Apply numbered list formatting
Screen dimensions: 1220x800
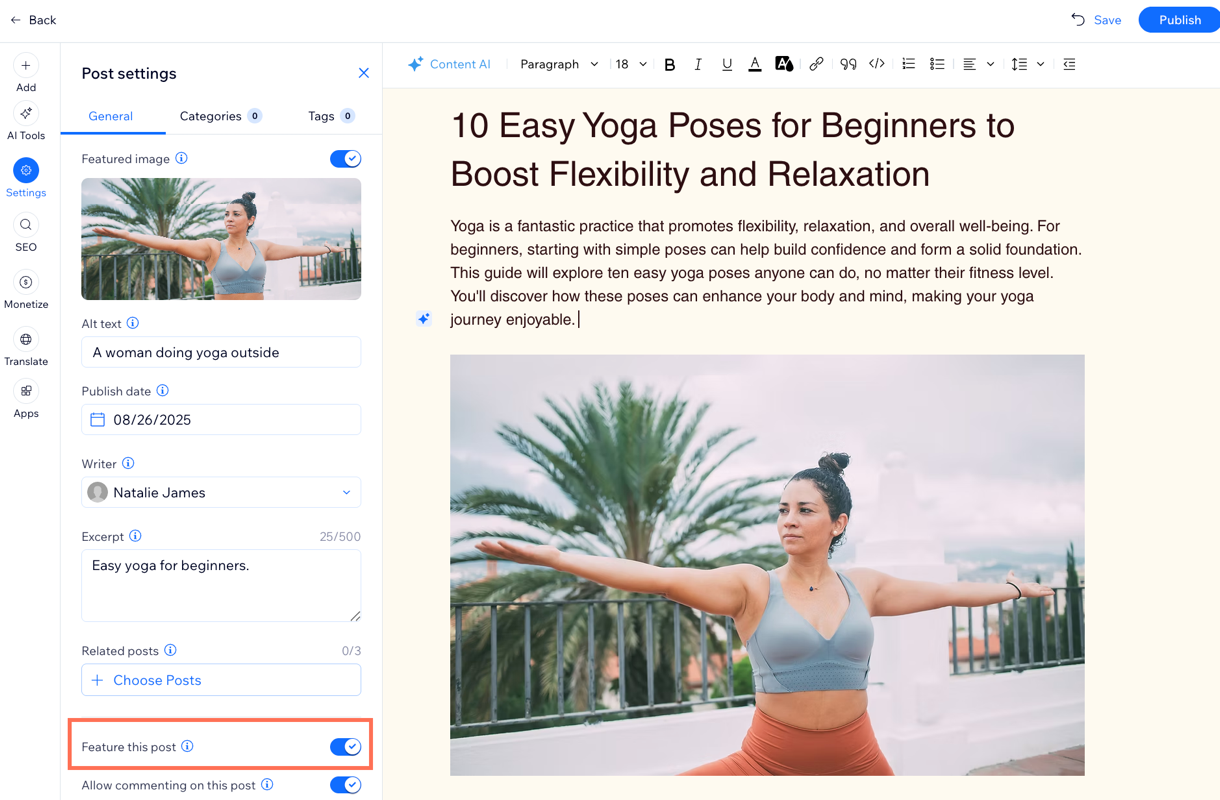(908, 64)
